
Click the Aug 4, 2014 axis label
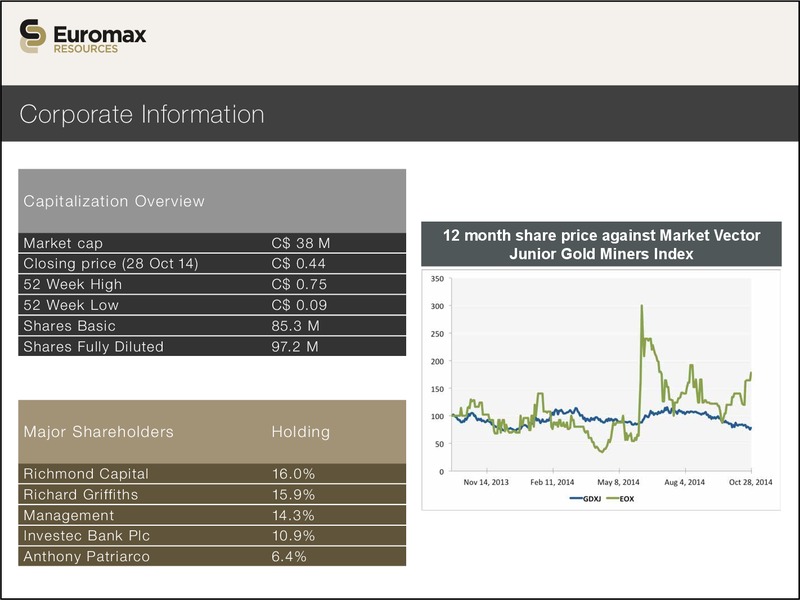tap(684, 482)
